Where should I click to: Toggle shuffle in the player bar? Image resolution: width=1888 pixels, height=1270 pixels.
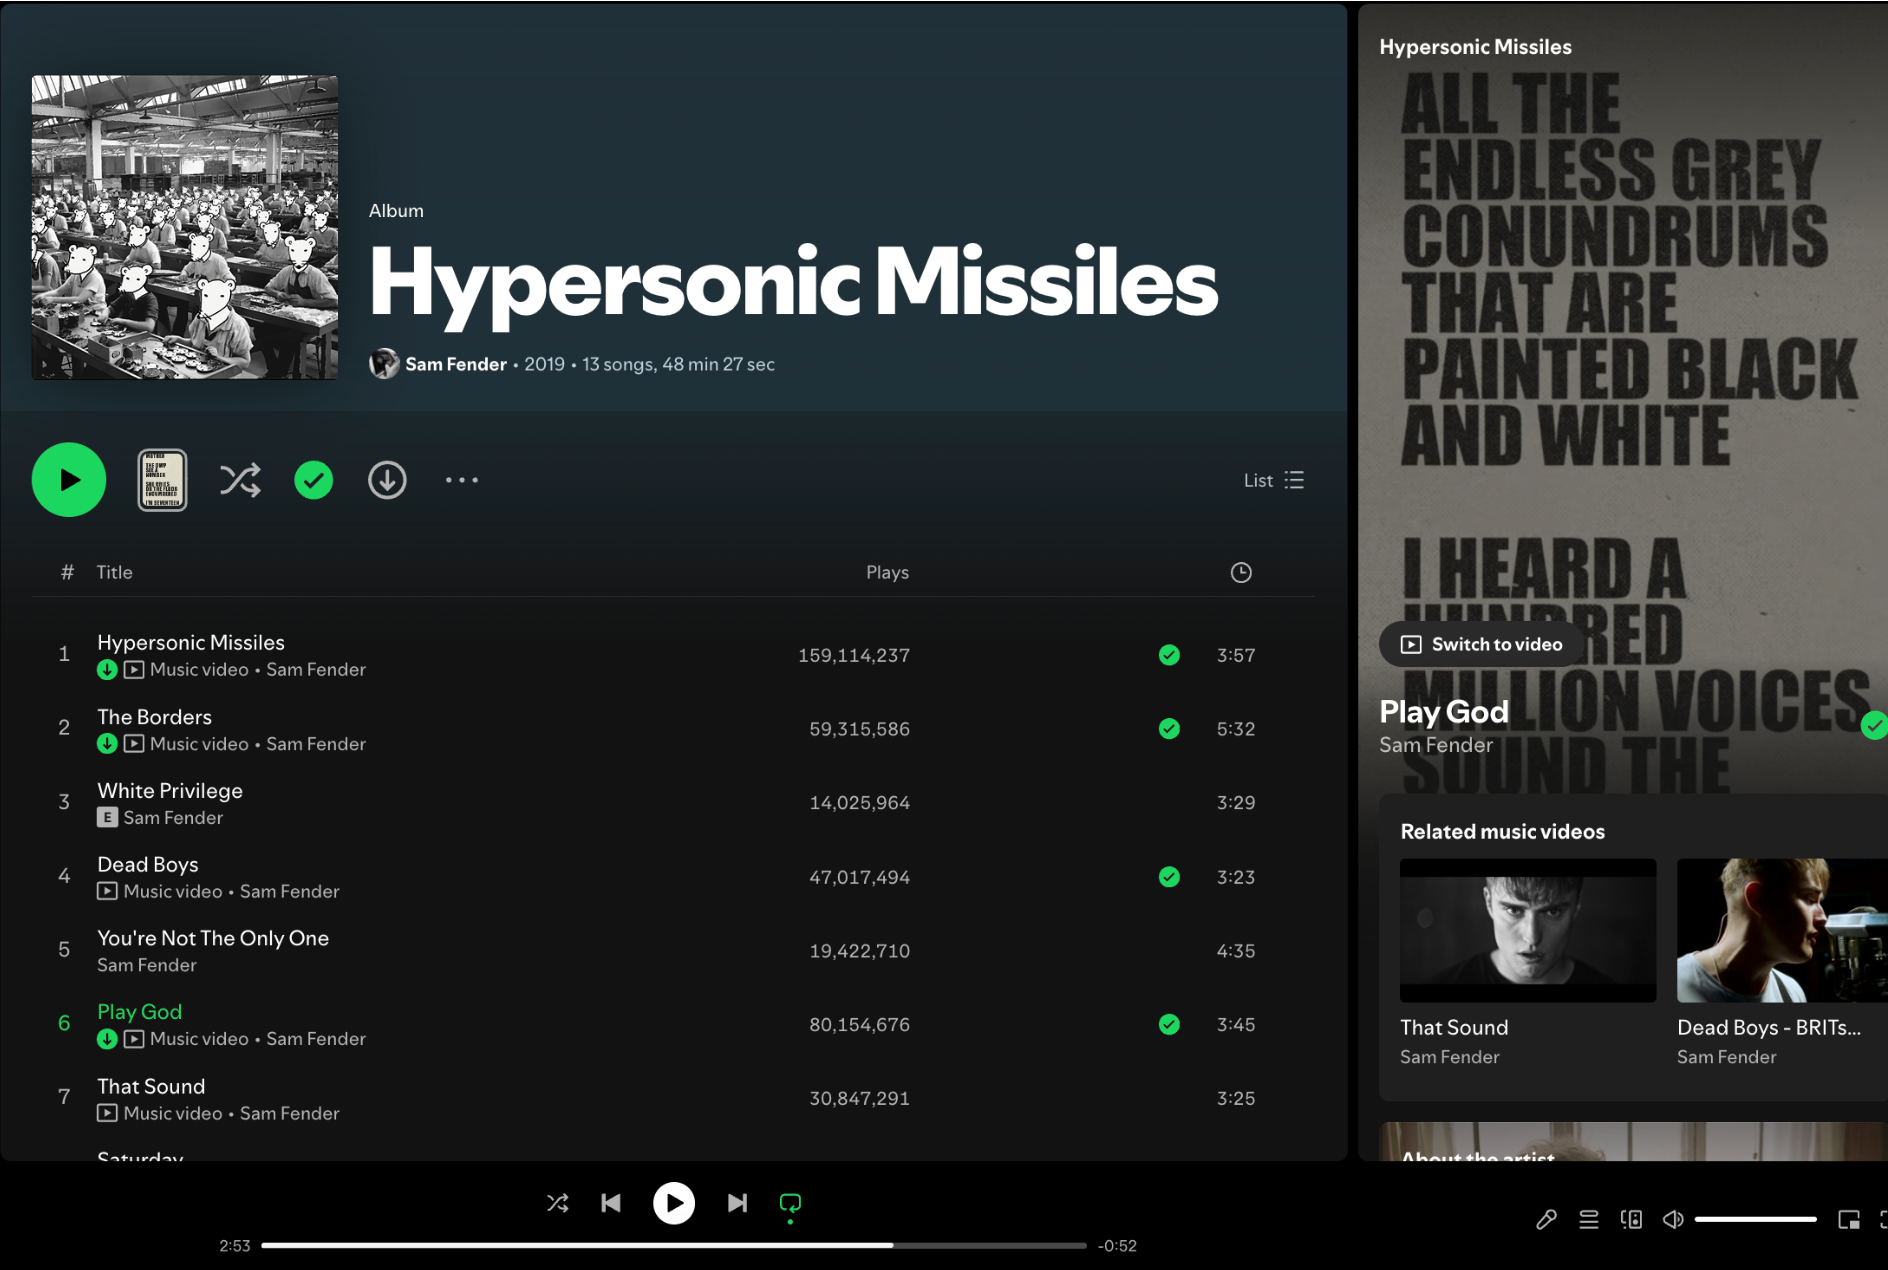(x=558, y=1203)
